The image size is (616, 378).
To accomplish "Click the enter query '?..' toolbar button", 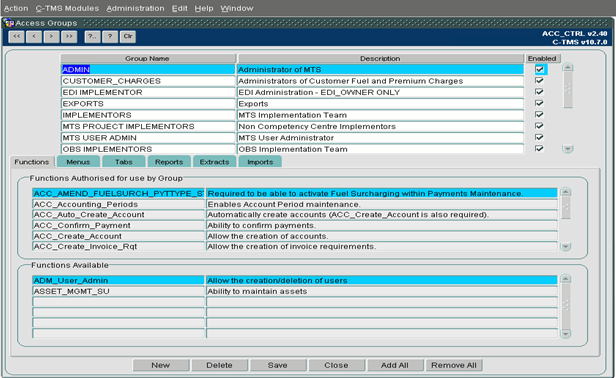I will (92, 37).
